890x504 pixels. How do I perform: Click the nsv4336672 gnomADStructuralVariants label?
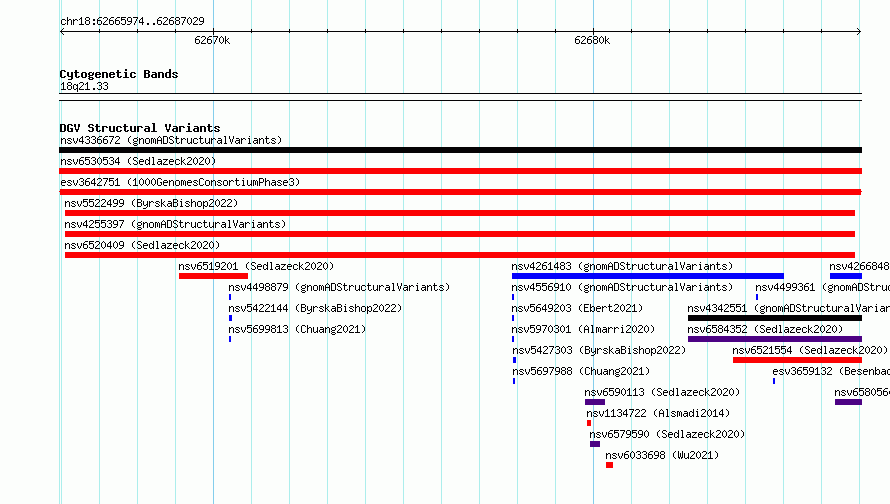coord(171,140)
